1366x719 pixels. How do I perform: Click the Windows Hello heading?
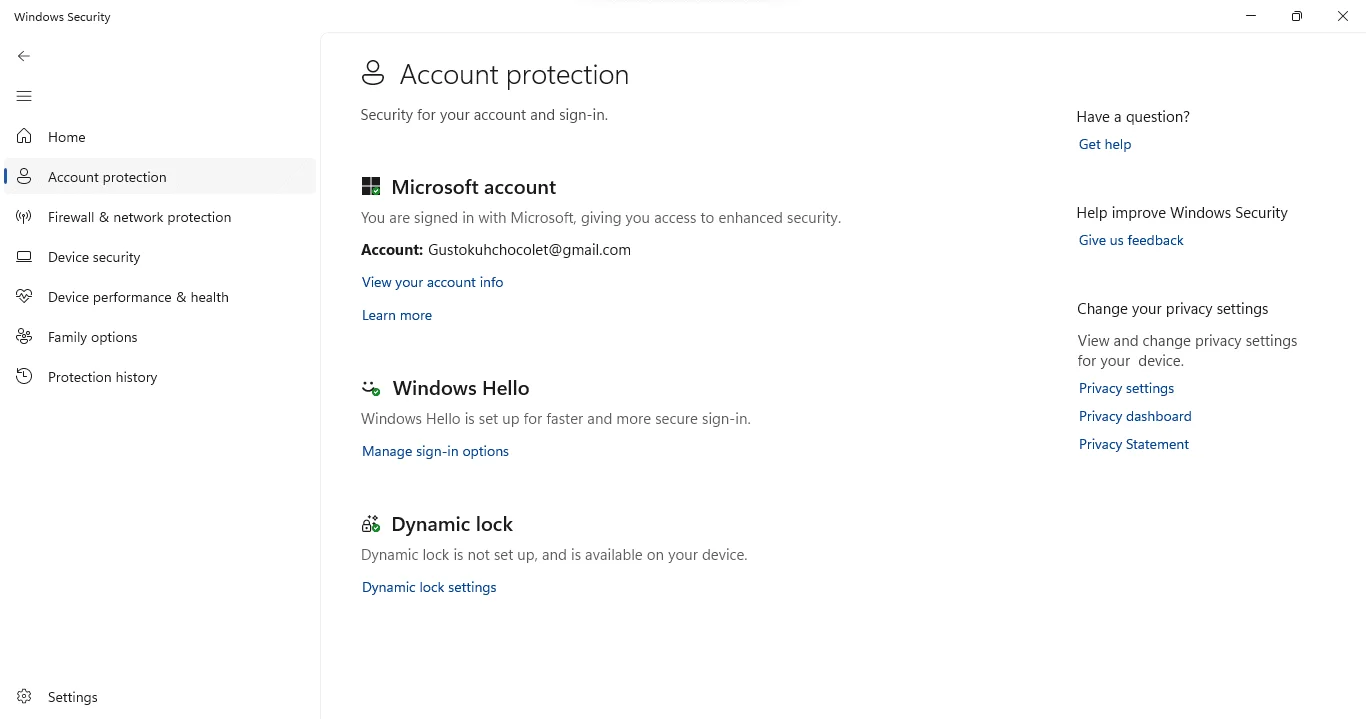(461, 388)
